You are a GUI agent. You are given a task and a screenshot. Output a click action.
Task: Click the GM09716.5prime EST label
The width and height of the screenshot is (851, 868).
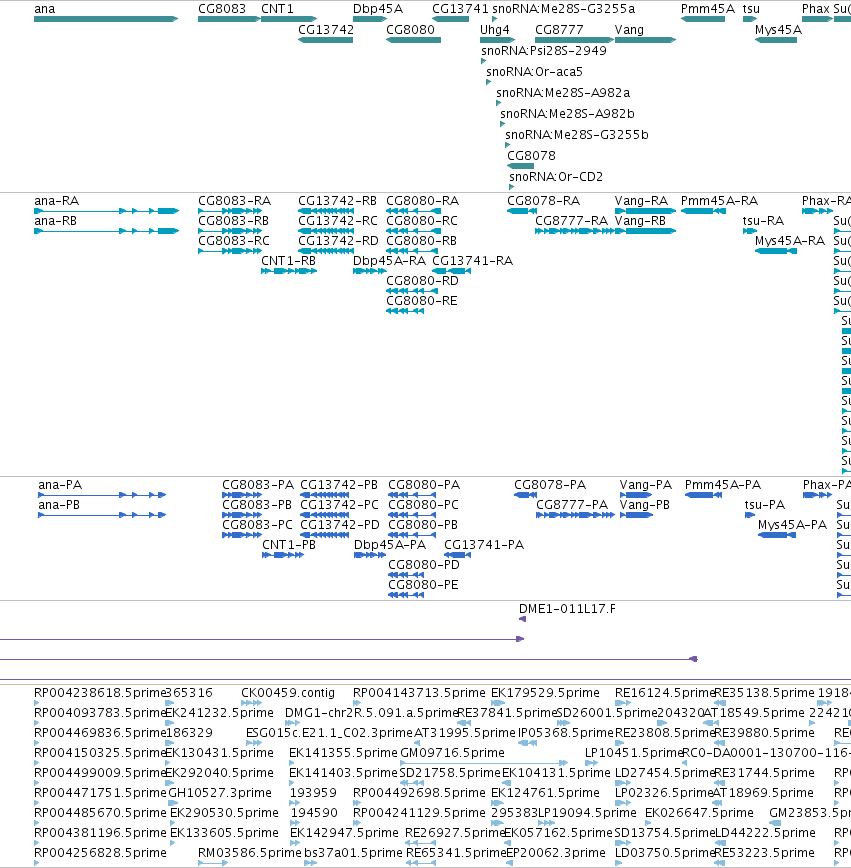452,753
